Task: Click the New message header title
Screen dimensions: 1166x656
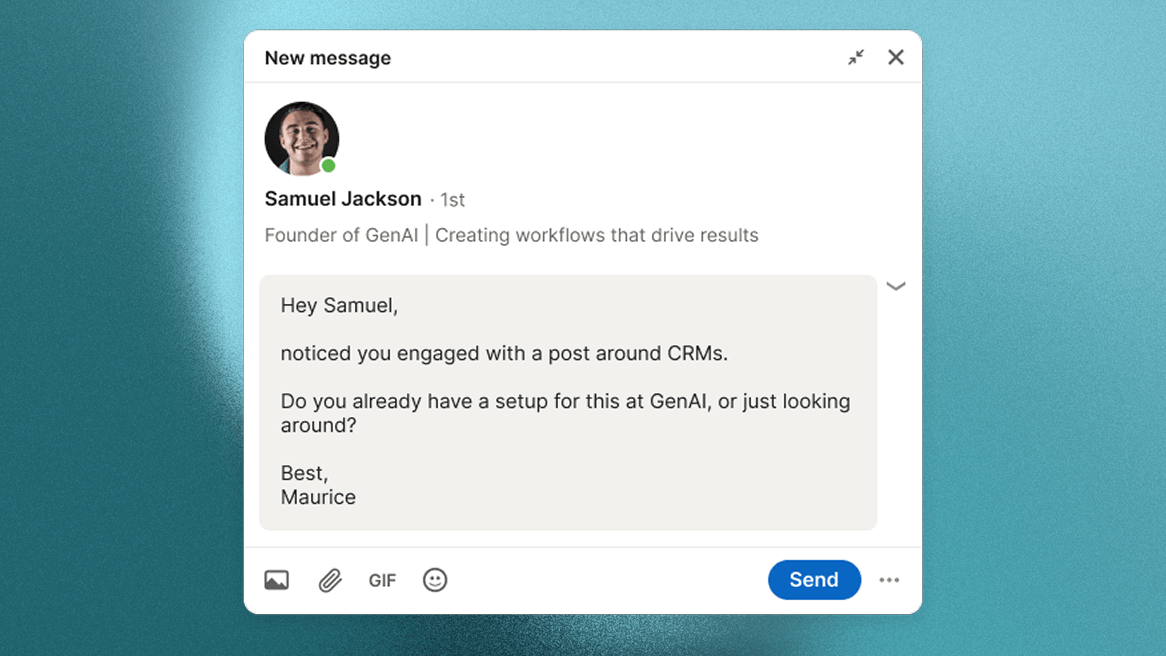Action: click(x=328, y=58)
